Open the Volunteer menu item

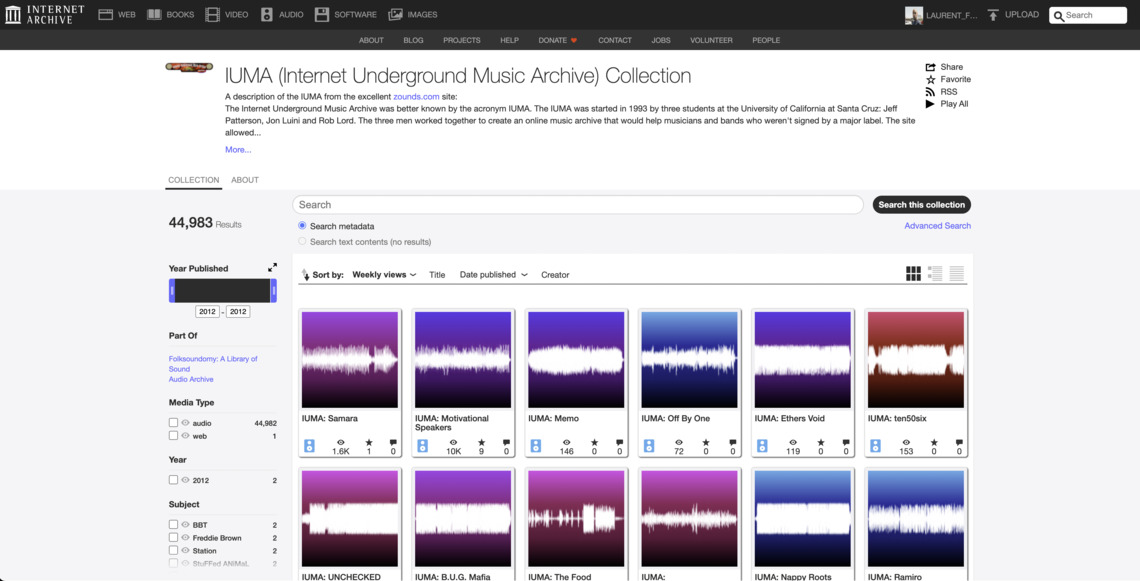pos(711,41)
